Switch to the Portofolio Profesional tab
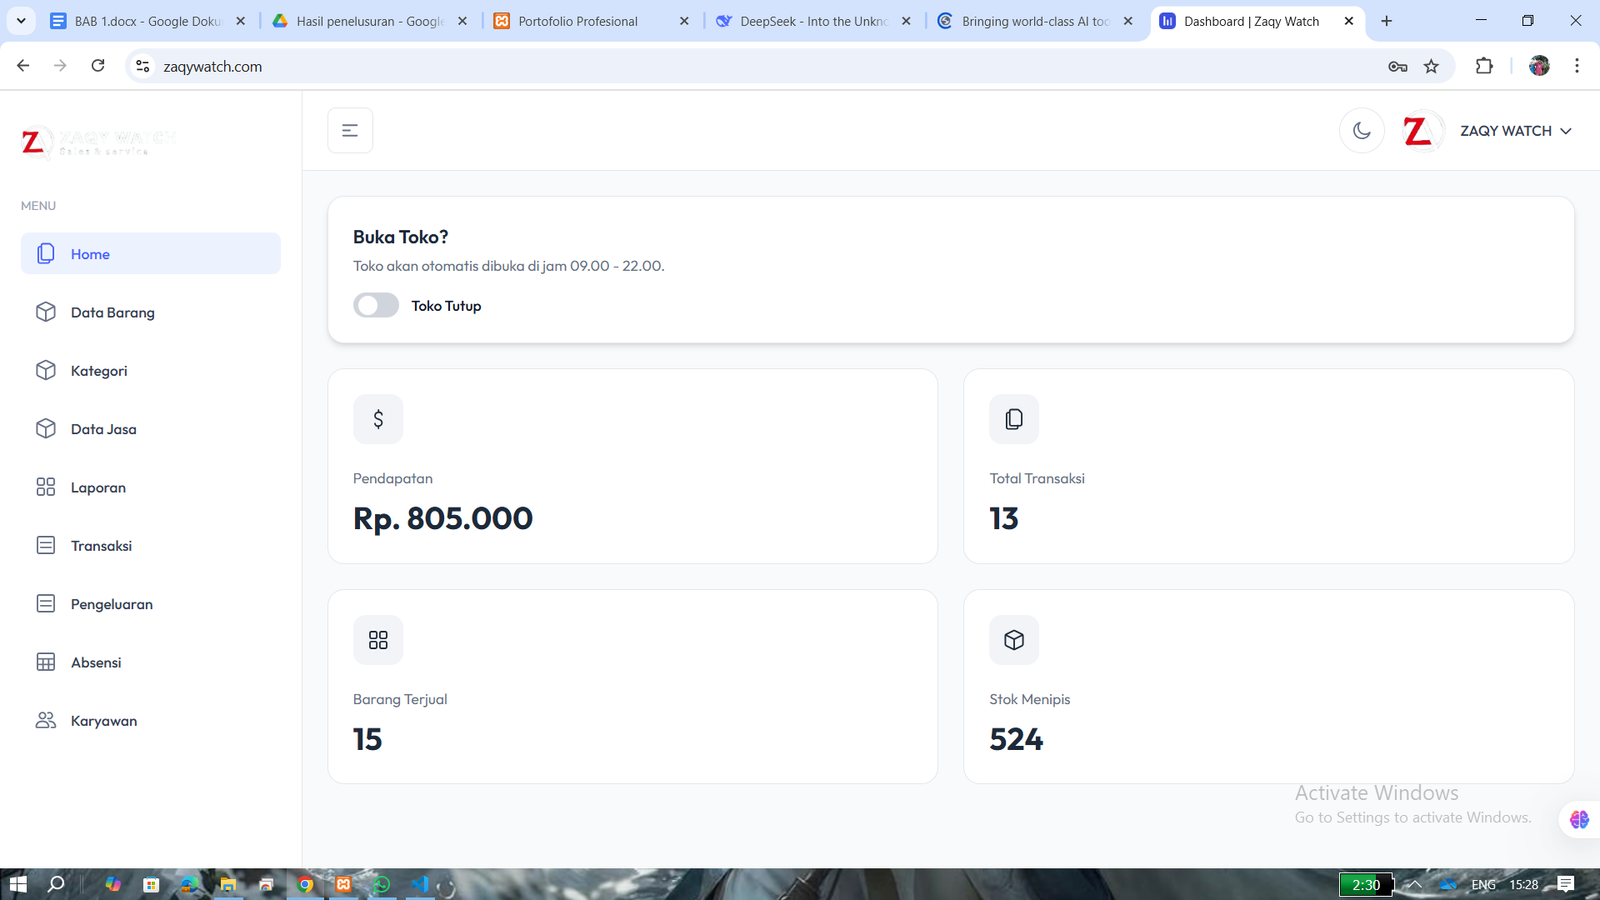This screenshot has height=900, width=1600. click(578, 21)
